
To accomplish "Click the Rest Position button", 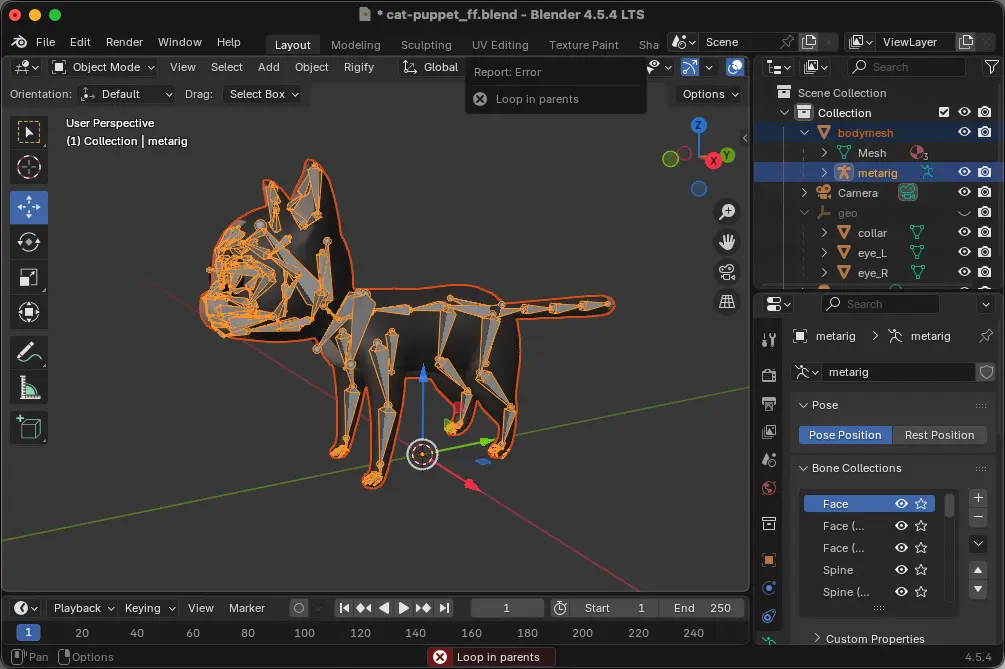I will point(939,435).
